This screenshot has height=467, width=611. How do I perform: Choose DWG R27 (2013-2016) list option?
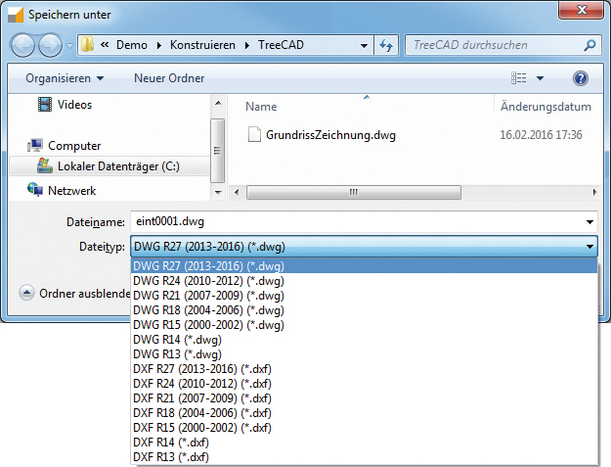[x=364, y=266]
